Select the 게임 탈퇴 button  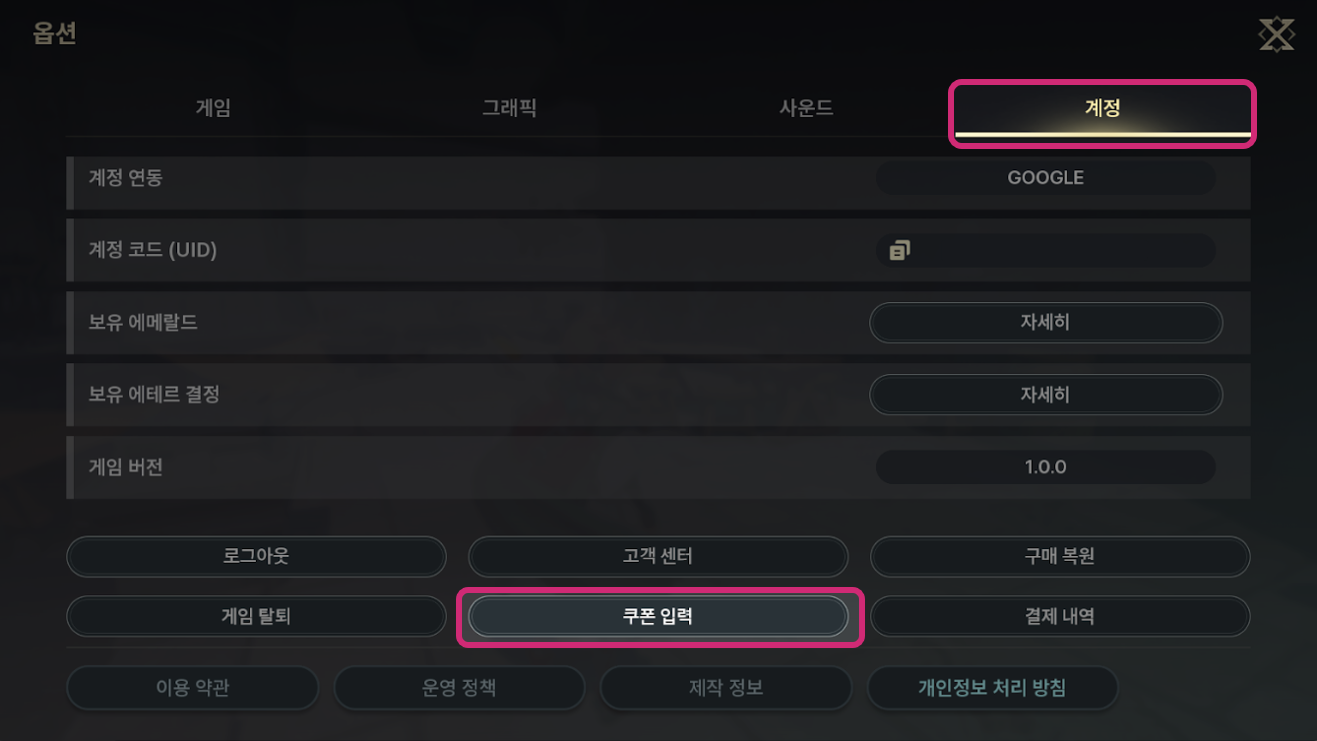(256, 617)
